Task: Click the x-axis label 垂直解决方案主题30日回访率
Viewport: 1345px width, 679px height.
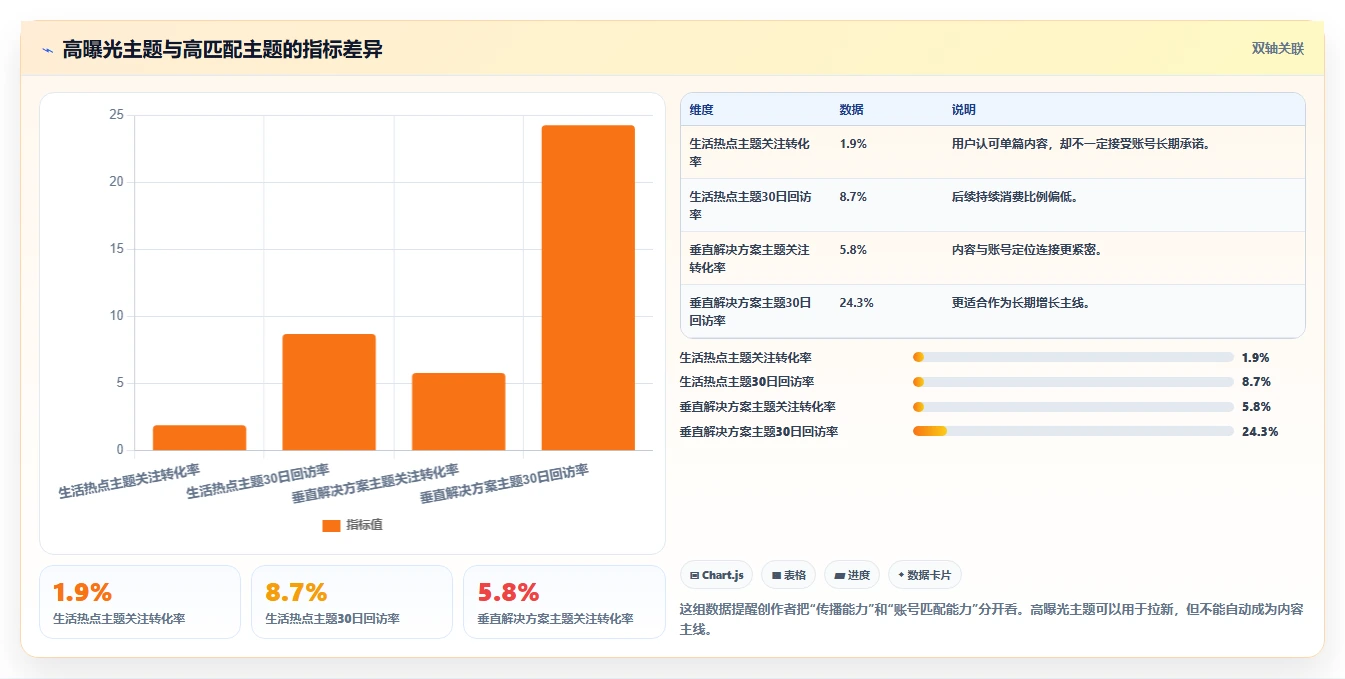Action: pyautogui.click(x=504, y=483)
